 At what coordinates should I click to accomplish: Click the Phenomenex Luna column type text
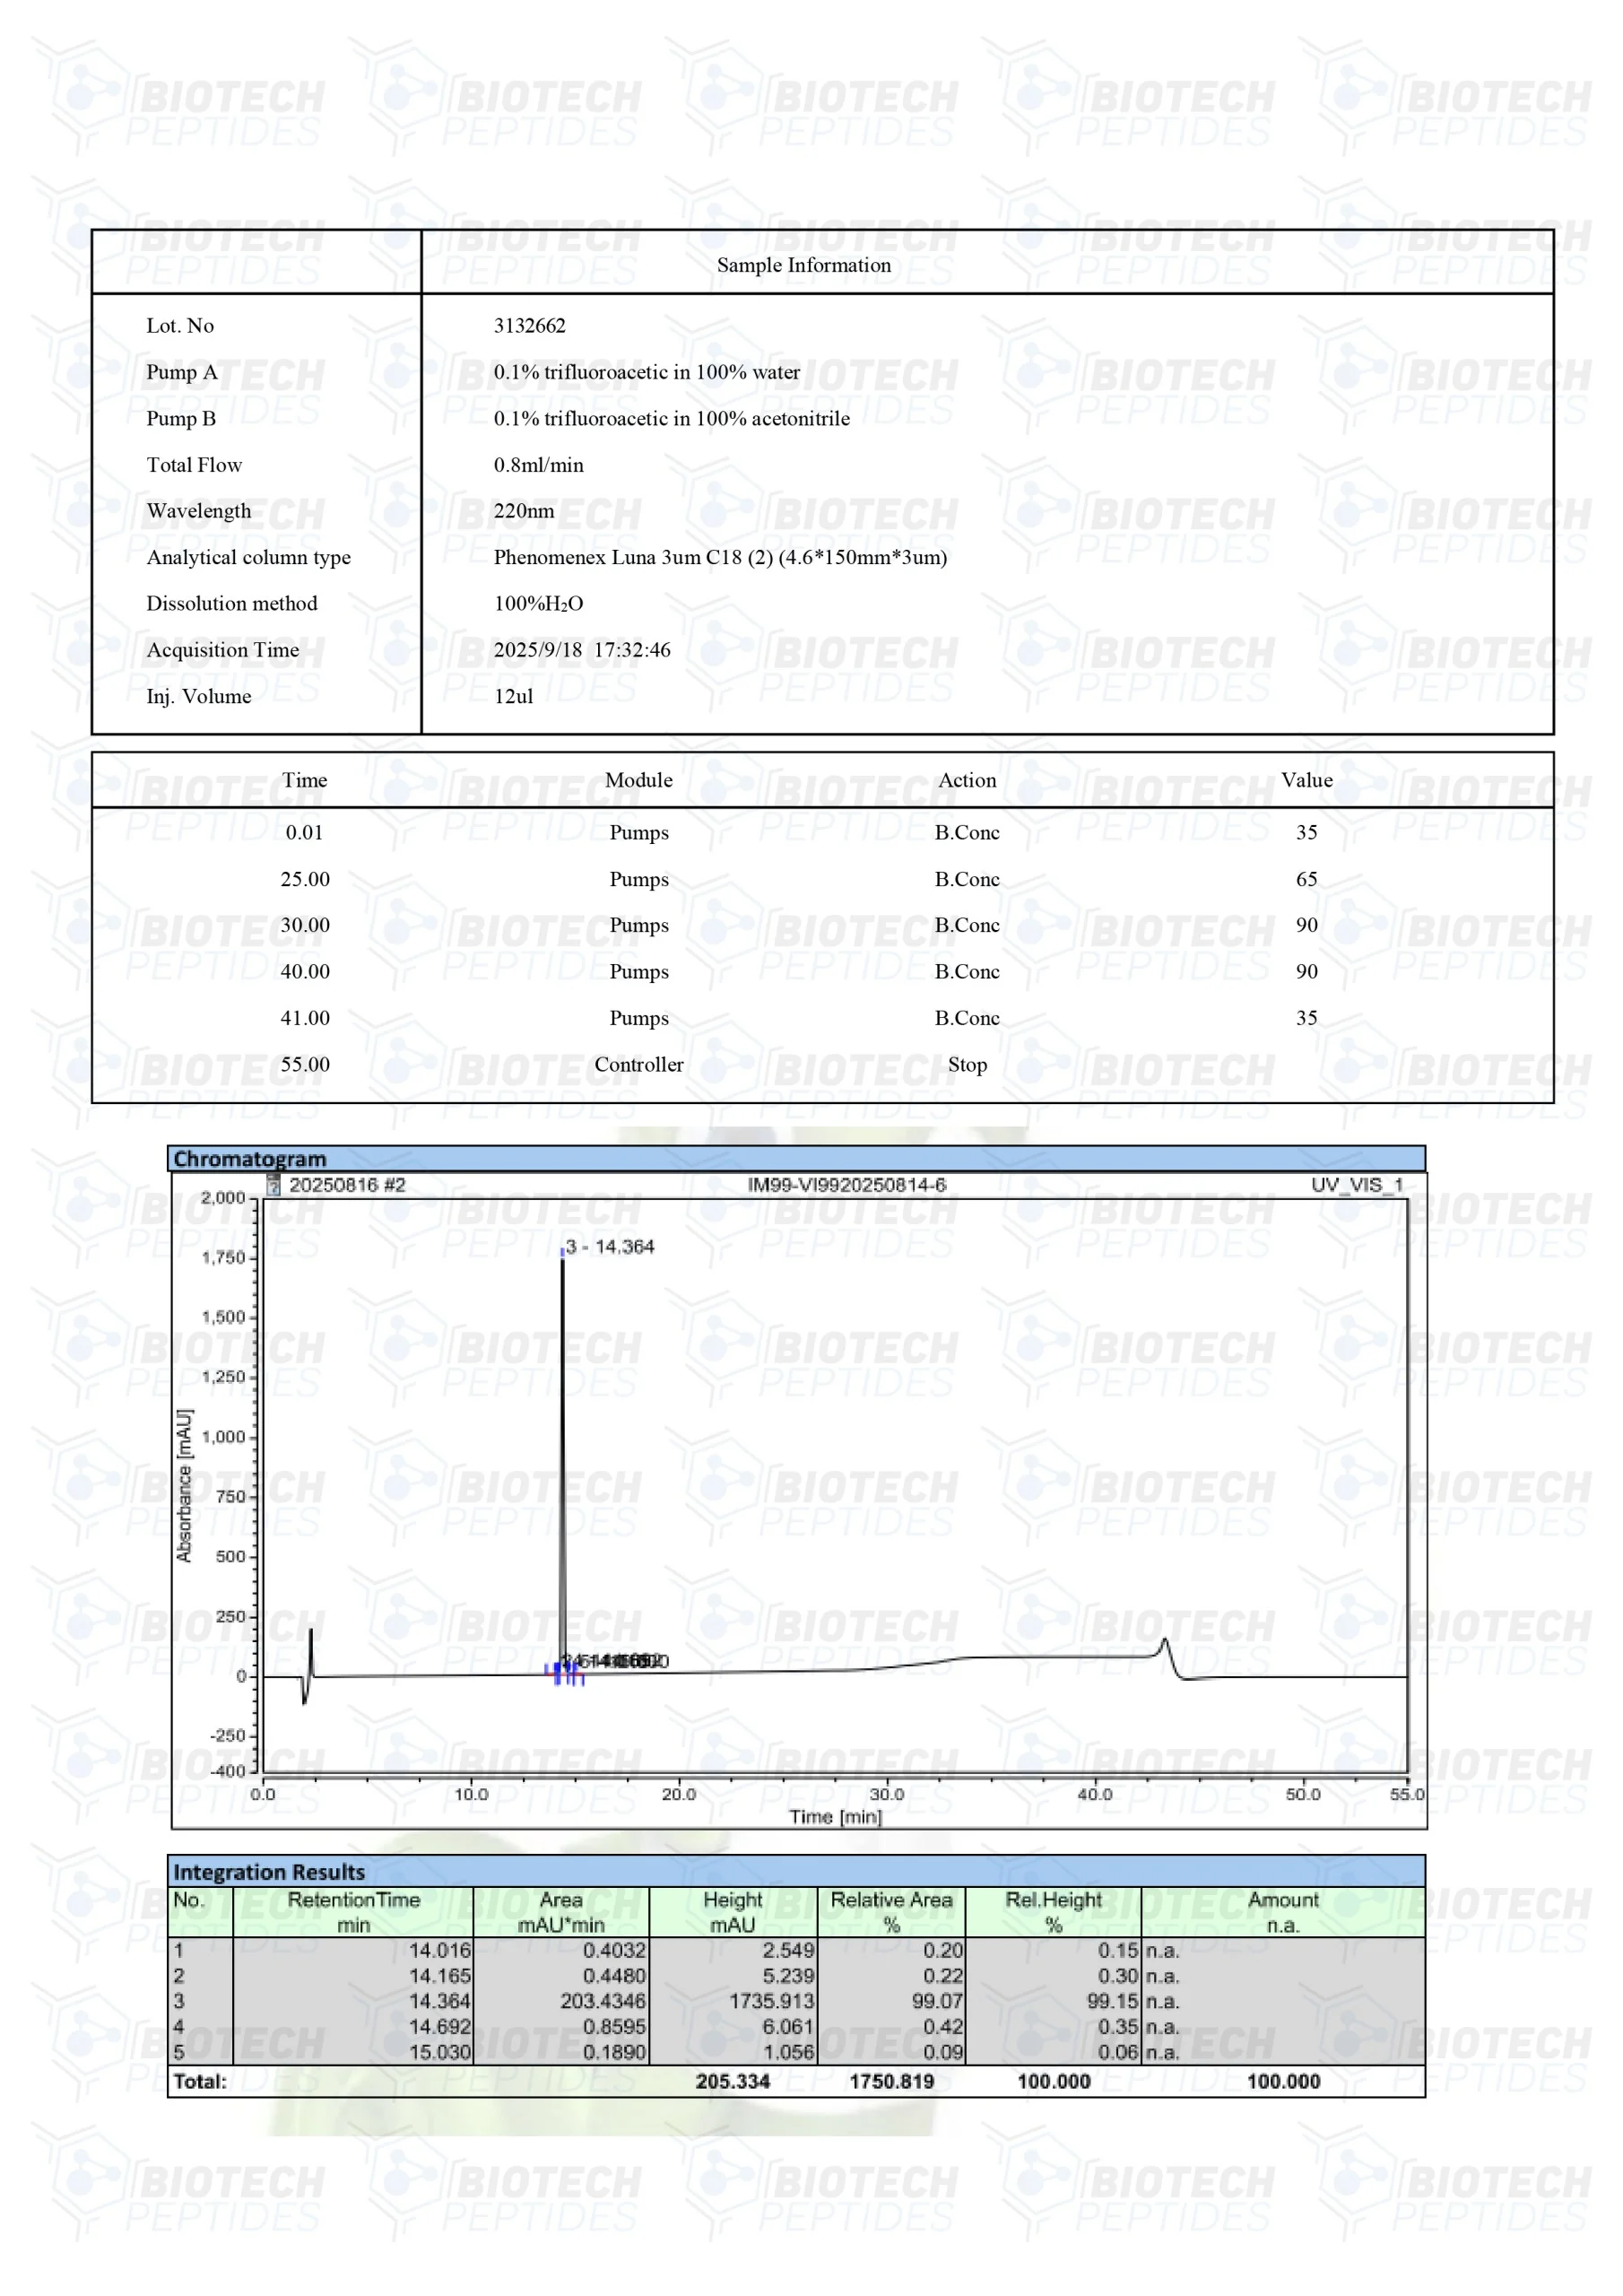719,557
